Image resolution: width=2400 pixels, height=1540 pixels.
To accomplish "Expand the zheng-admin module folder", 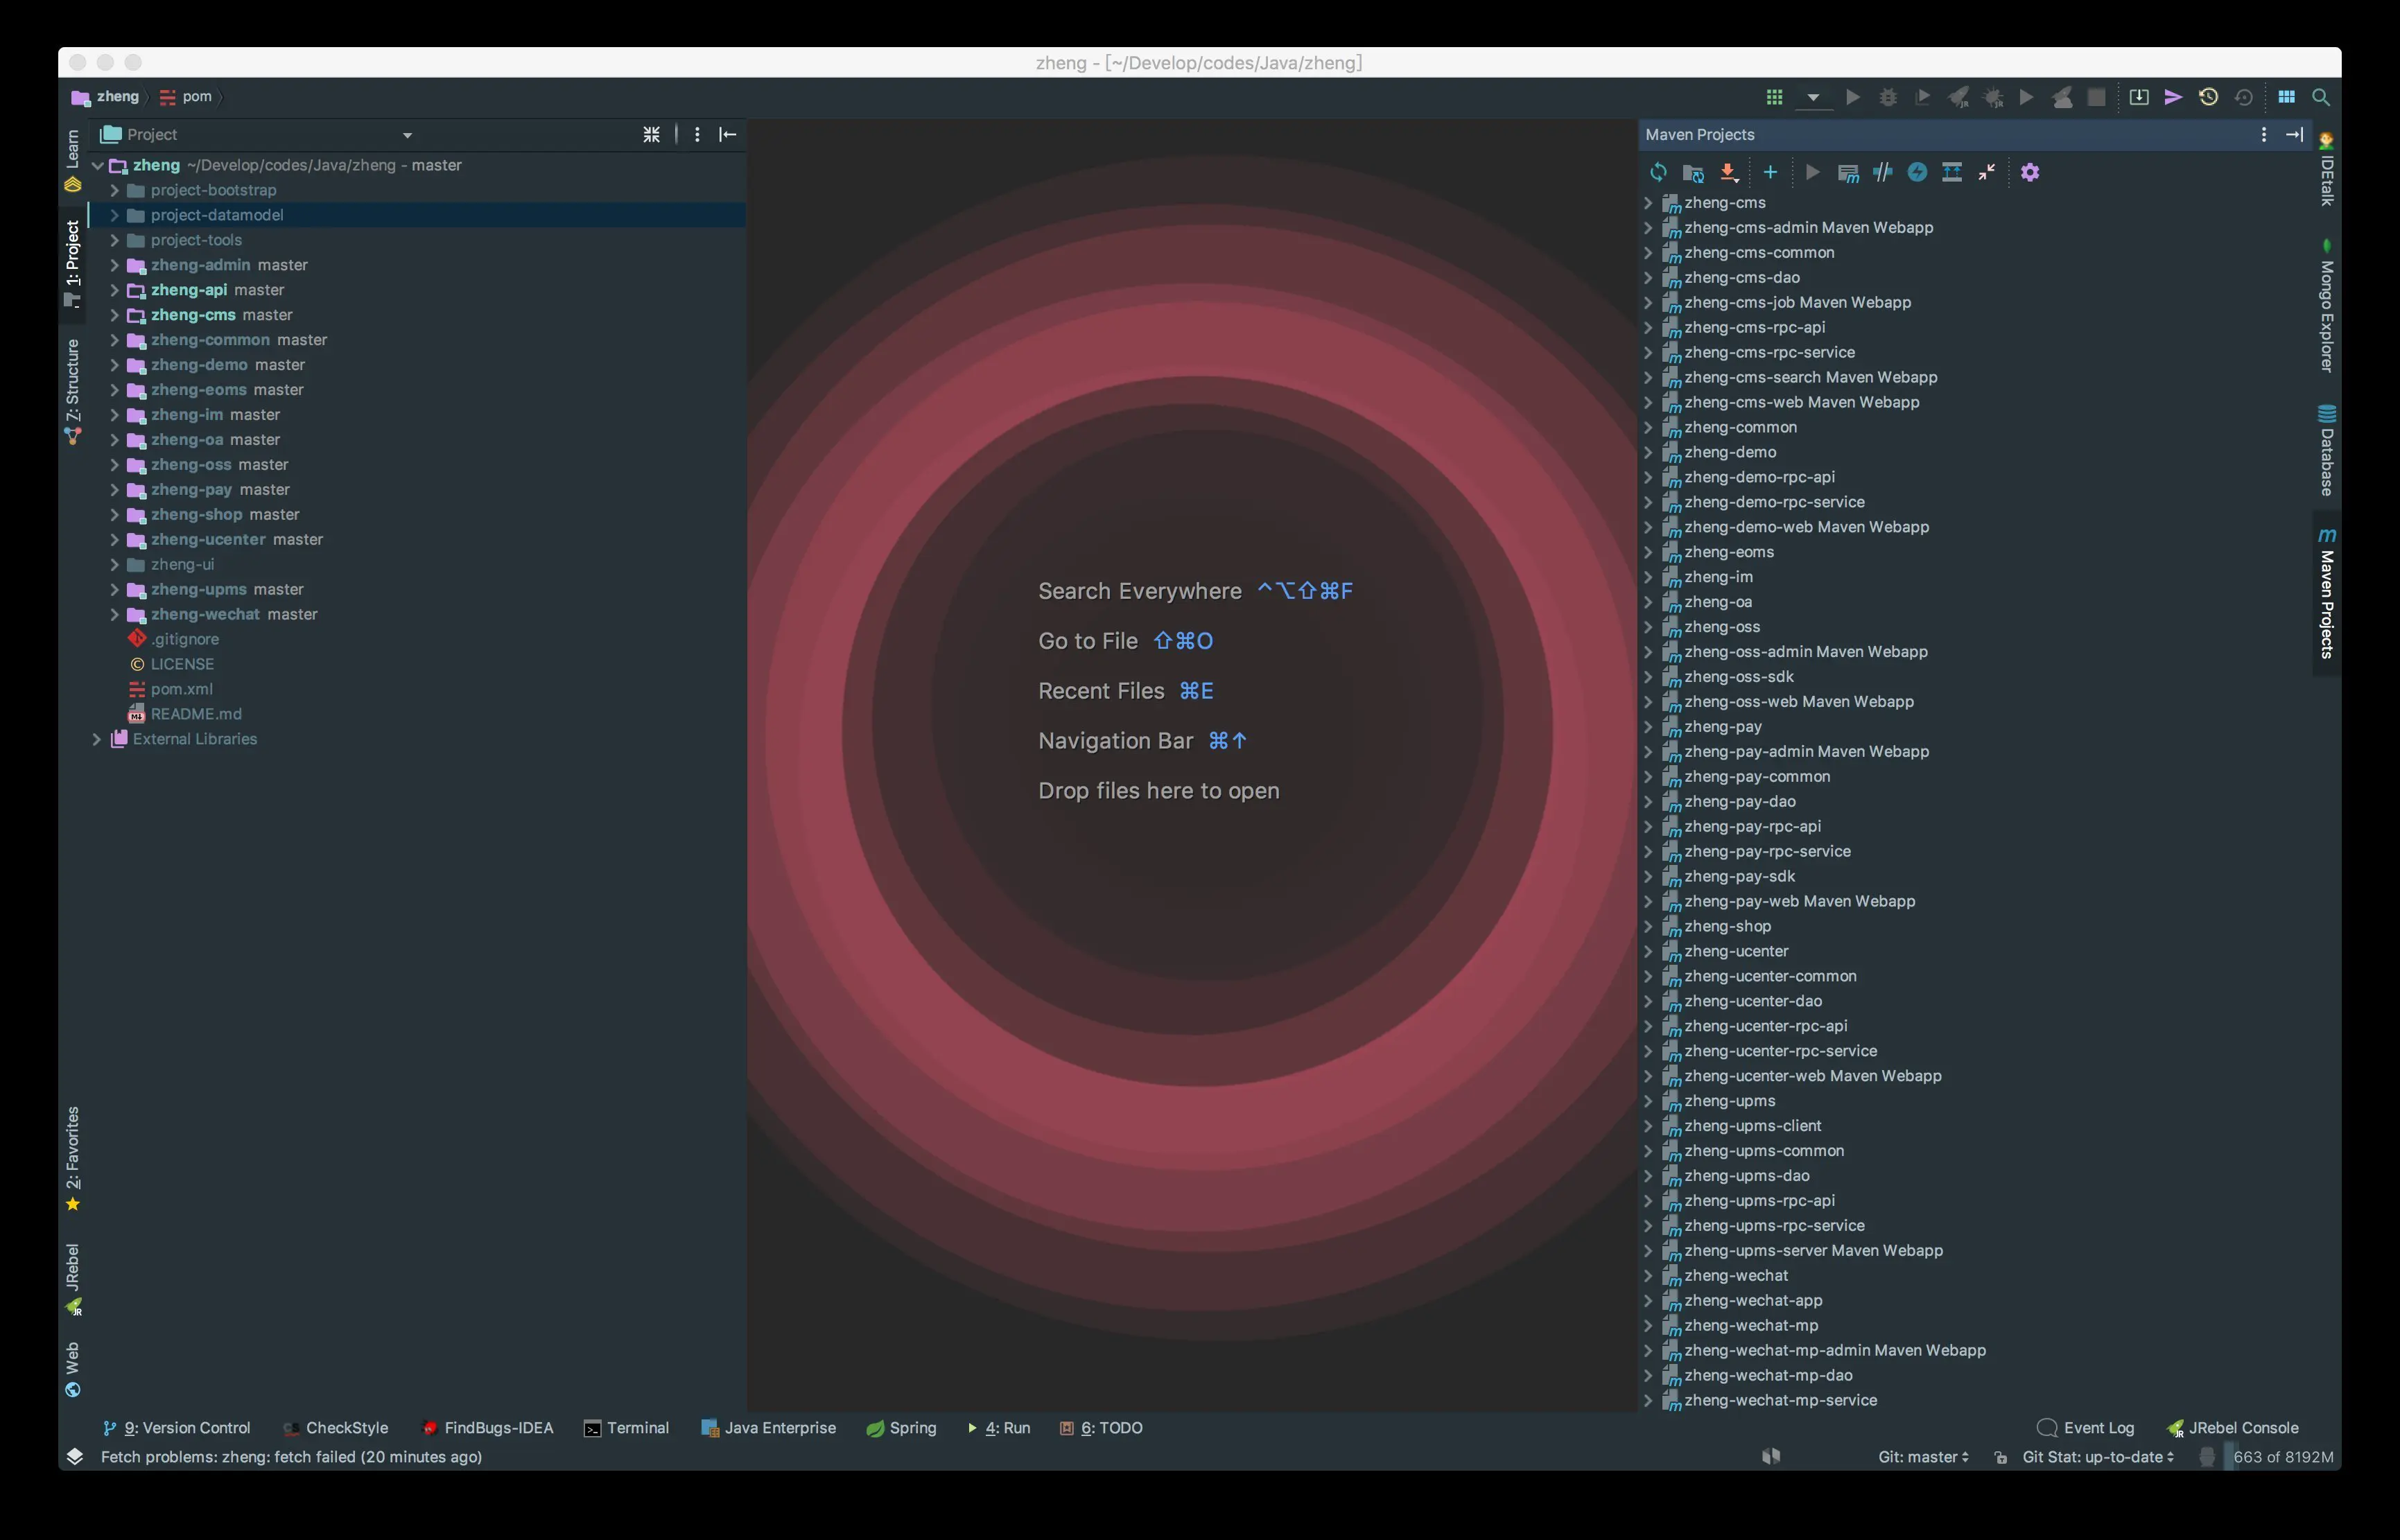I will 114,265.
